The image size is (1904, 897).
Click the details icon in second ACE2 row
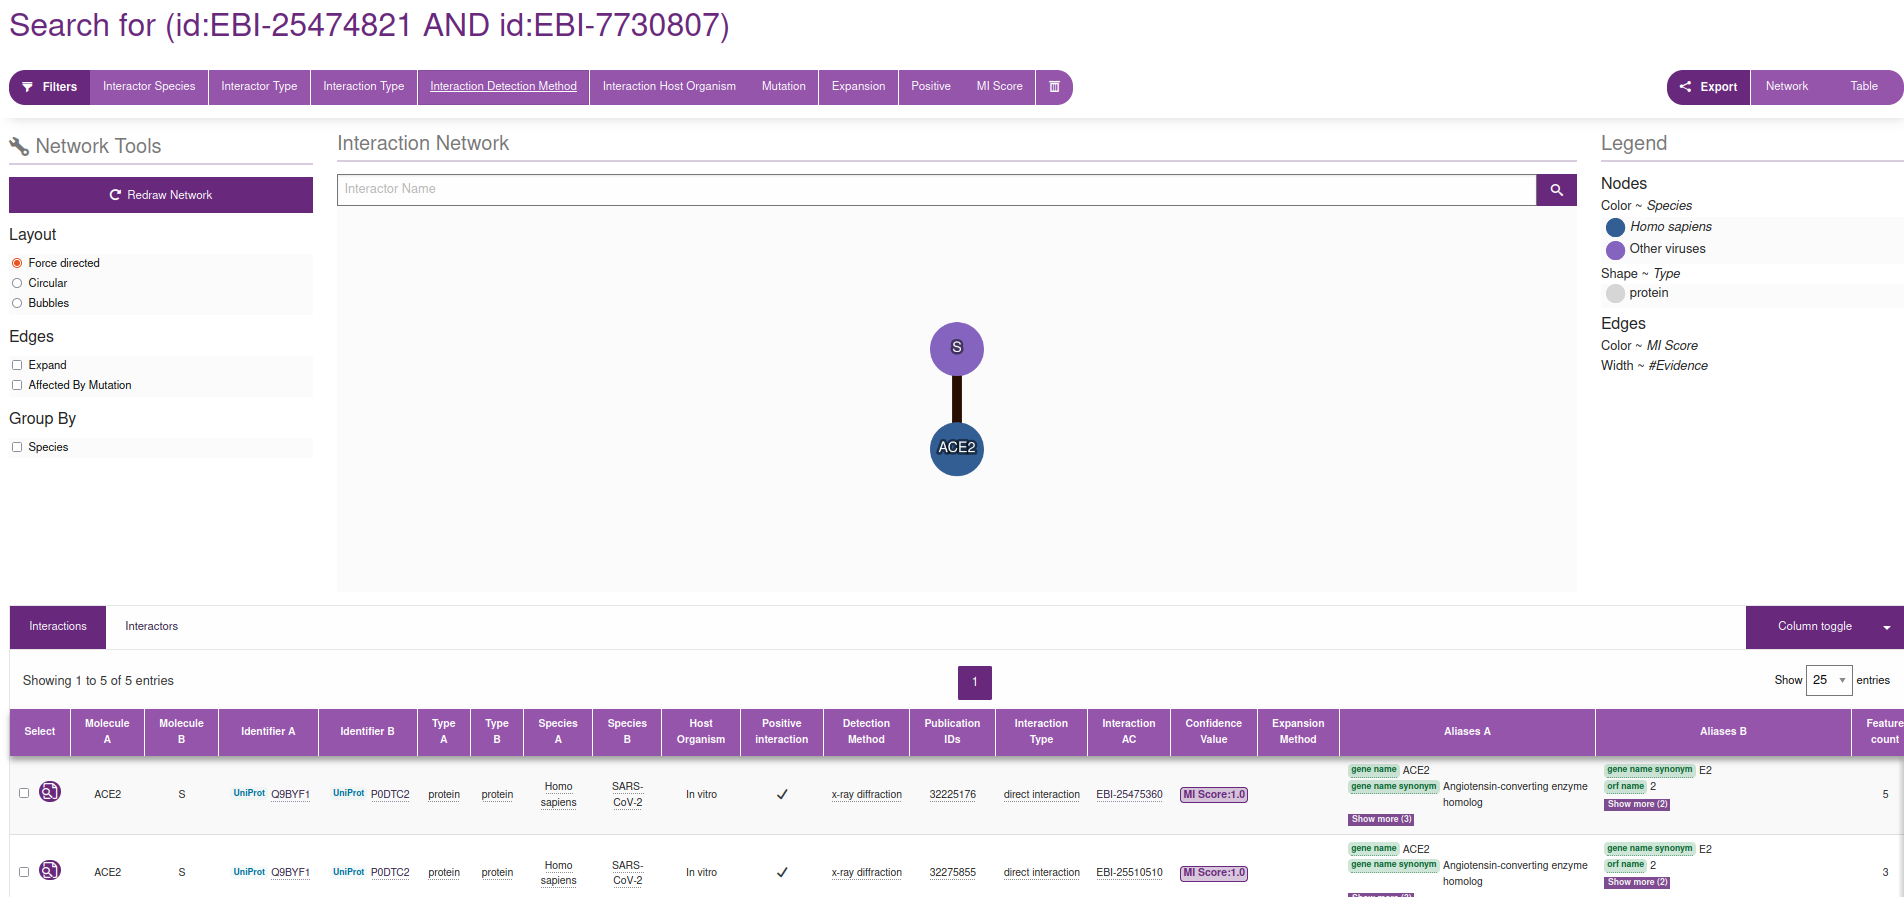(x=50, y=871)
